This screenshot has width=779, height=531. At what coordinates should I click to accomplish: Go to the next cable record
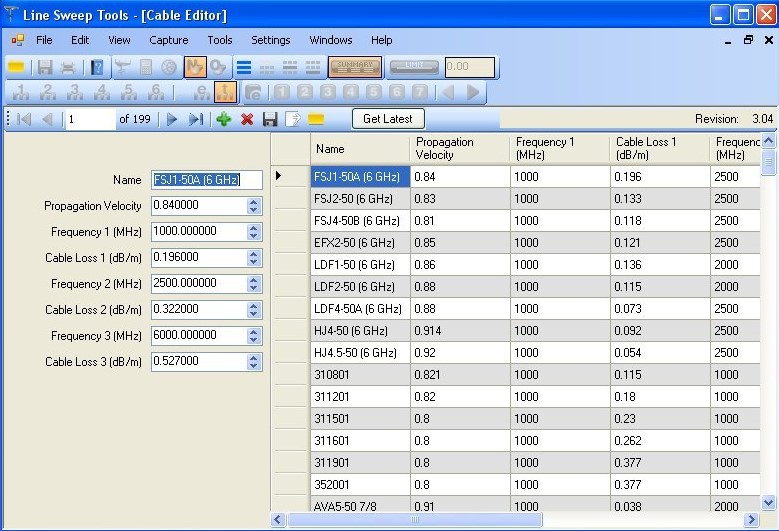(x=172, y=119)
